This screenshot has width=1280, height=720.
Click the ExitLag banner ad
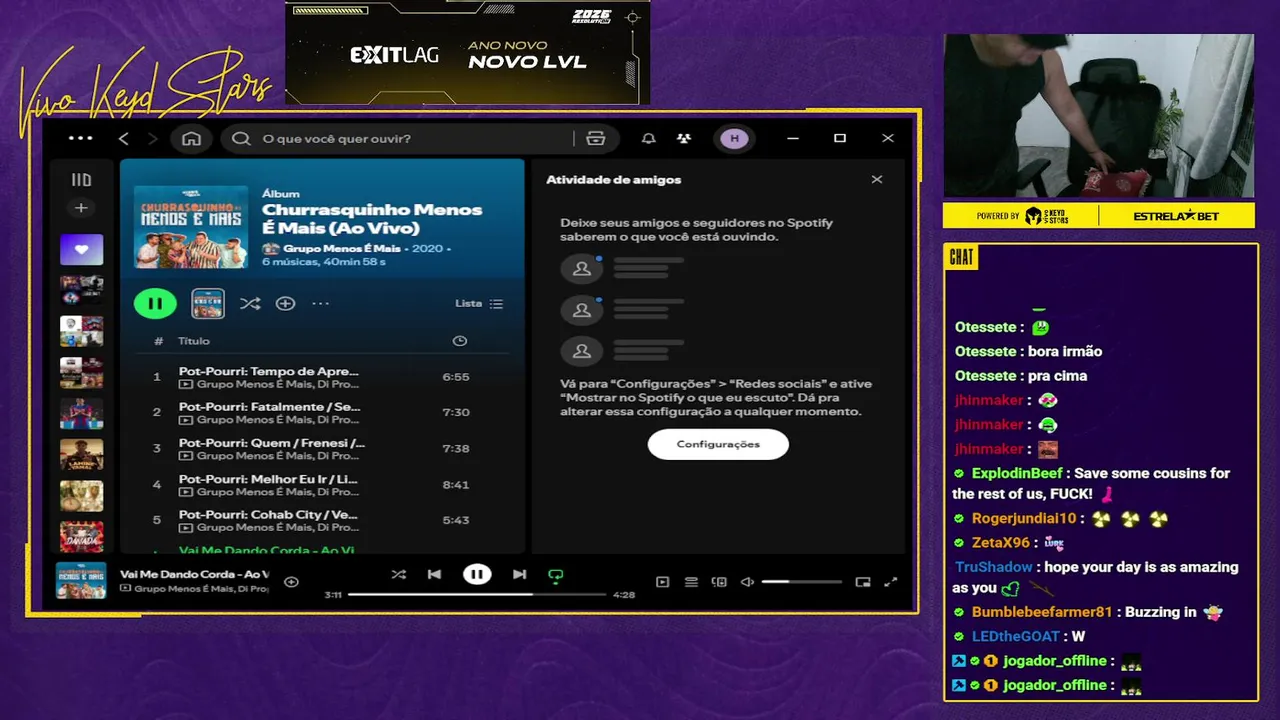pyautogui.click(x=468, y=52)
